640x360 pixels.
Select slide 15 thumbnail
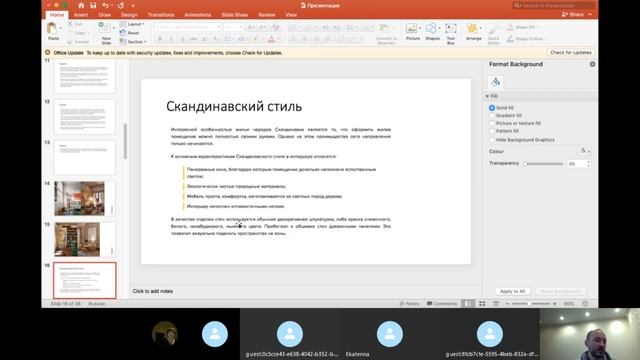[x=85, y=239]
